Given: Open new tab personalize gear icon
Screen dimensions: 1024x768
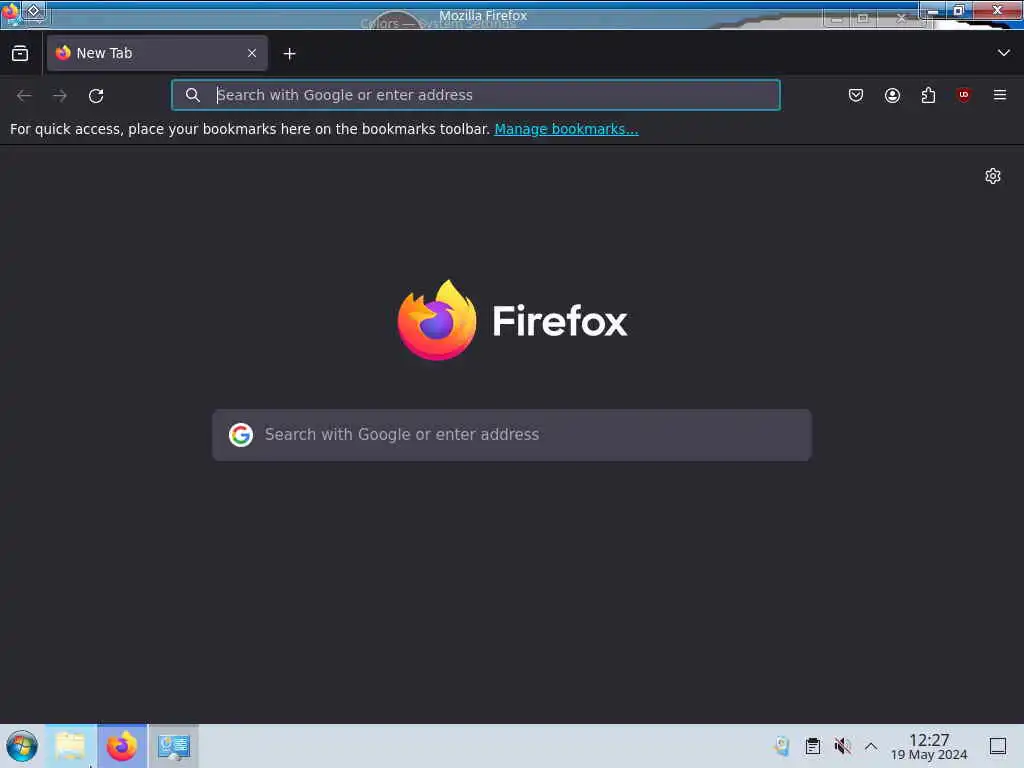Looking at the screenshot, I should click(993, 176).
